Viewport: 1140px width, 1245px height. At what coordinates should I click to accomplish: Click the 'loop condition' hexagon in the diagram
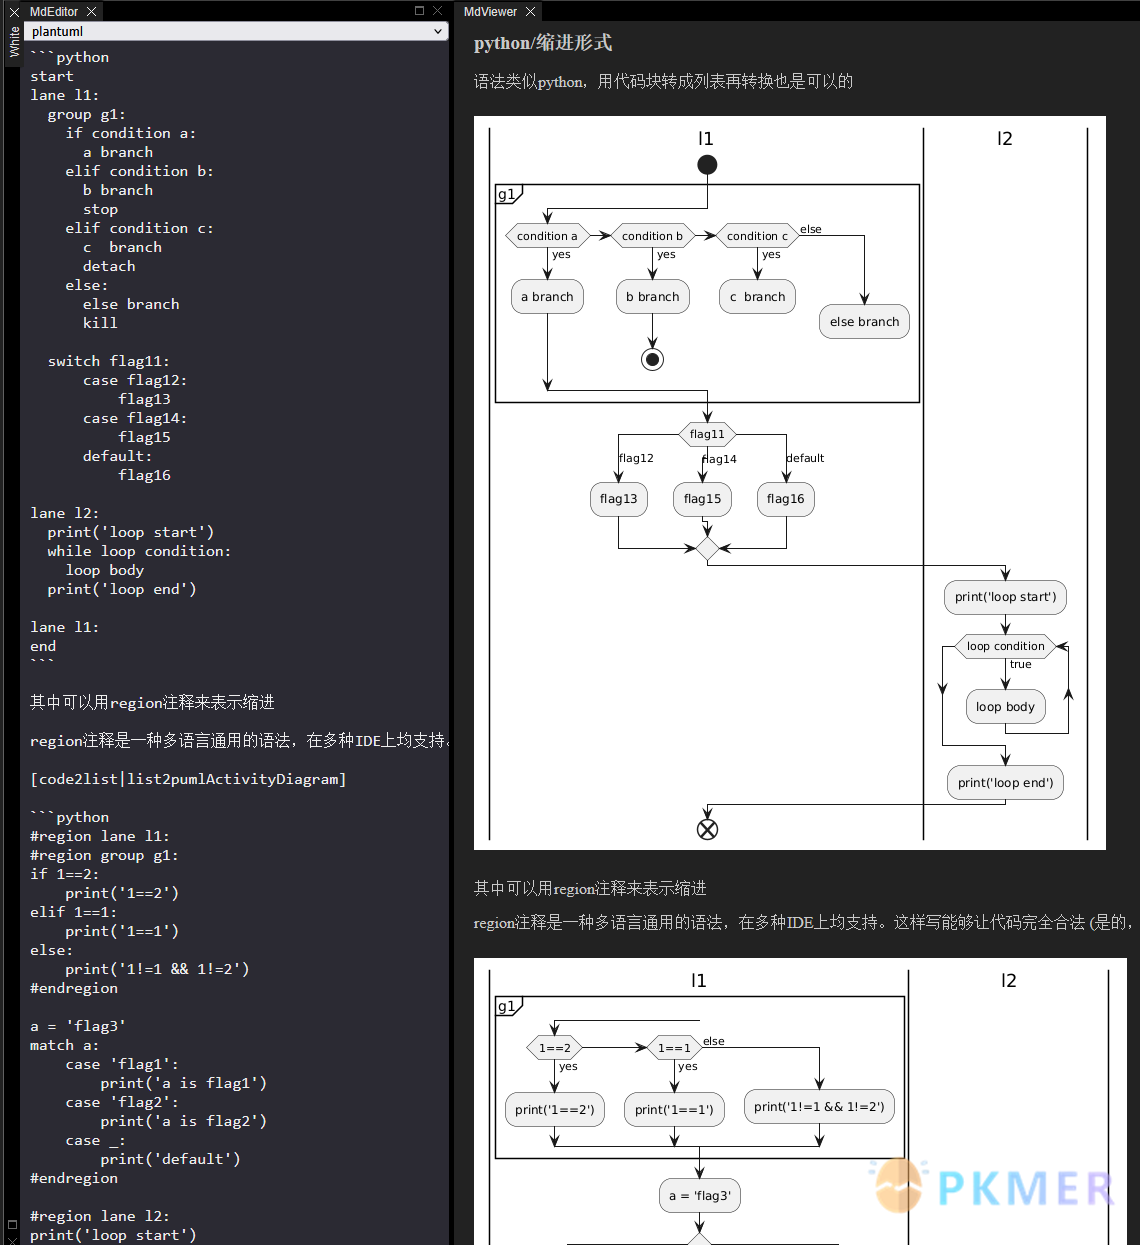1005,646
